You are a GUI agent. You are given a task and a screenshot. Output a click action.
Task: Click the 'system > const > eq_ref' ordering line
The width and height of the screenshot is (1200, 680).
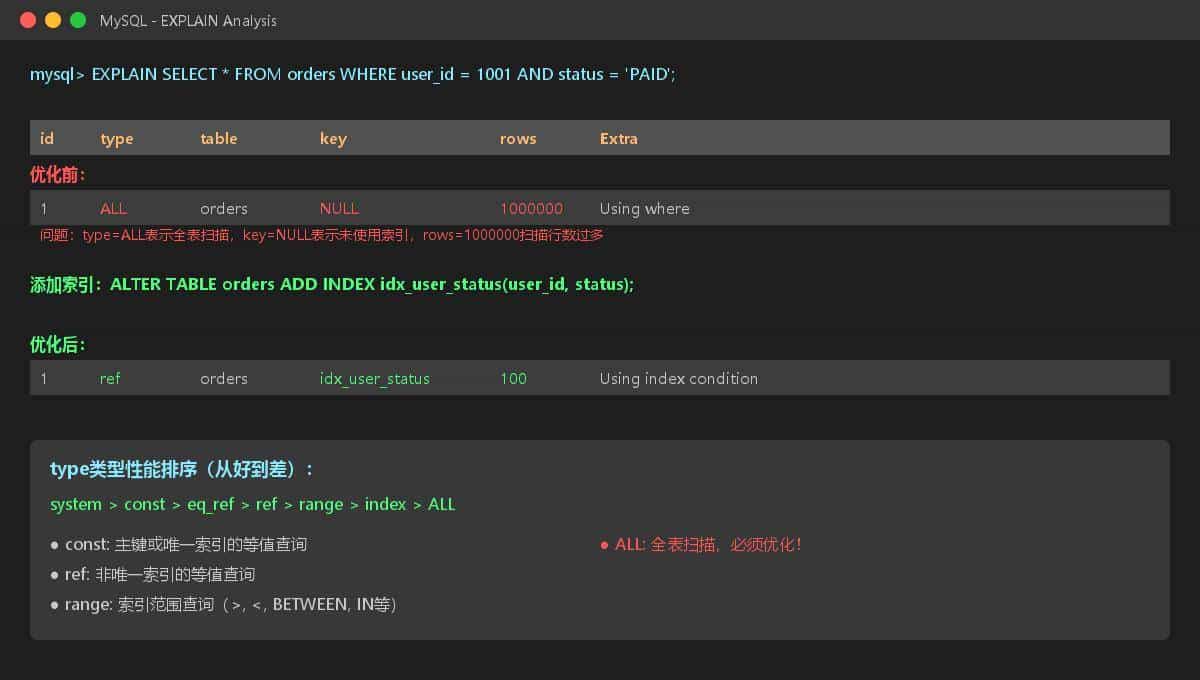click(x=252, y=505)
